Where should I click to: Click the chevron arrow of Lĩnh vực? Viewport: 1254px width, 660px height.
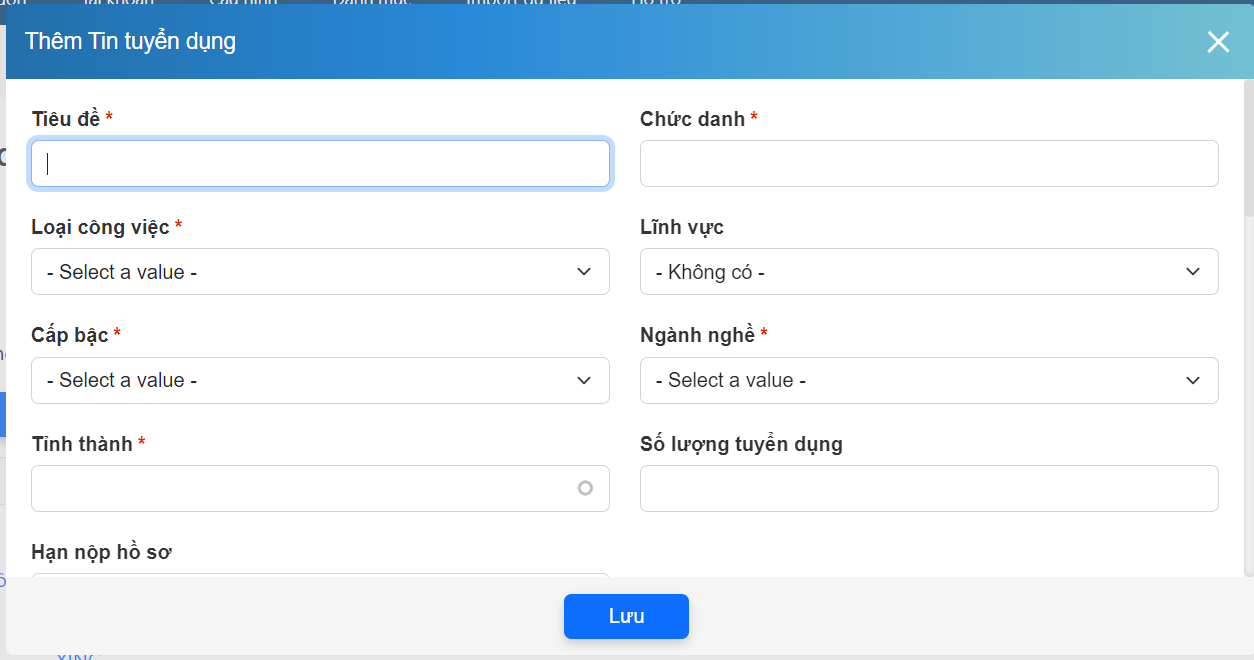click(1192, 272)
